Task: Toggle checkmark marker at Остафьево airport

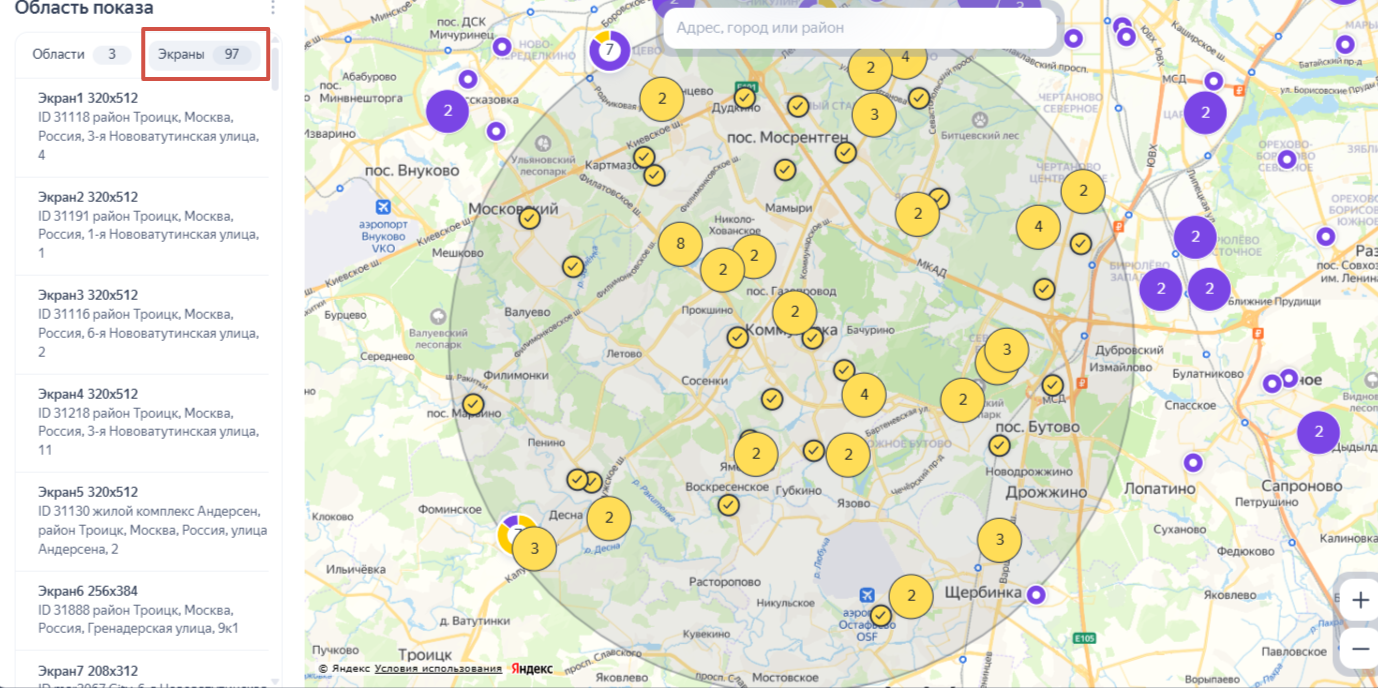Action: point(881,615)
